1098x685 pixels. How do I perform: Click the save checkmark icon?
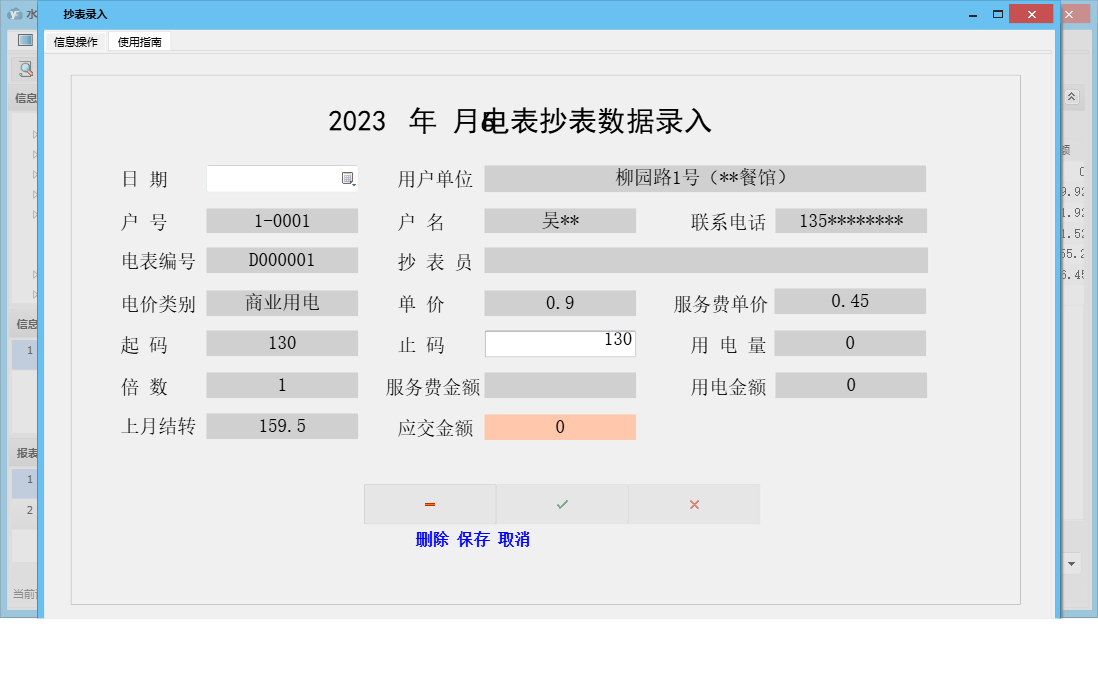point(562,503)
